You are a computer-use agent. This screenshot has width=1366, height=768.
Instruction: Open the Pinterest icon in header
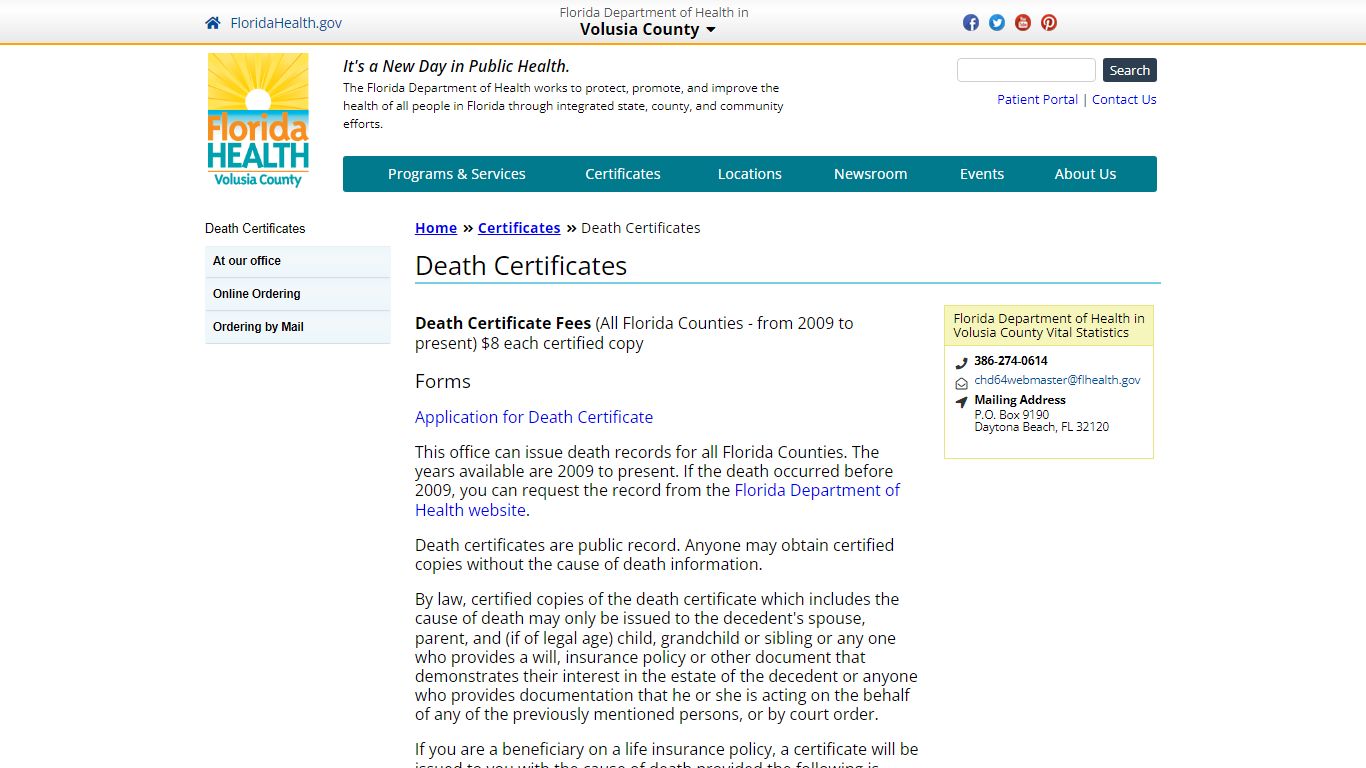(x=1049, y=23)
